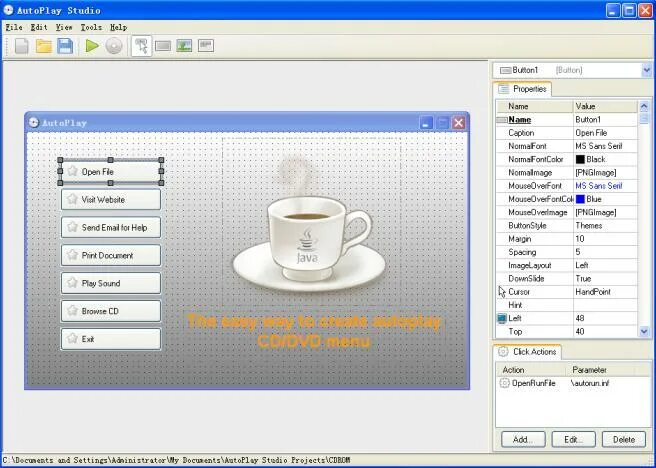The width and height of the screenshot is (656, 468).
Task: Click the properties list scroll up arrow
Action: tap(644, 107)
